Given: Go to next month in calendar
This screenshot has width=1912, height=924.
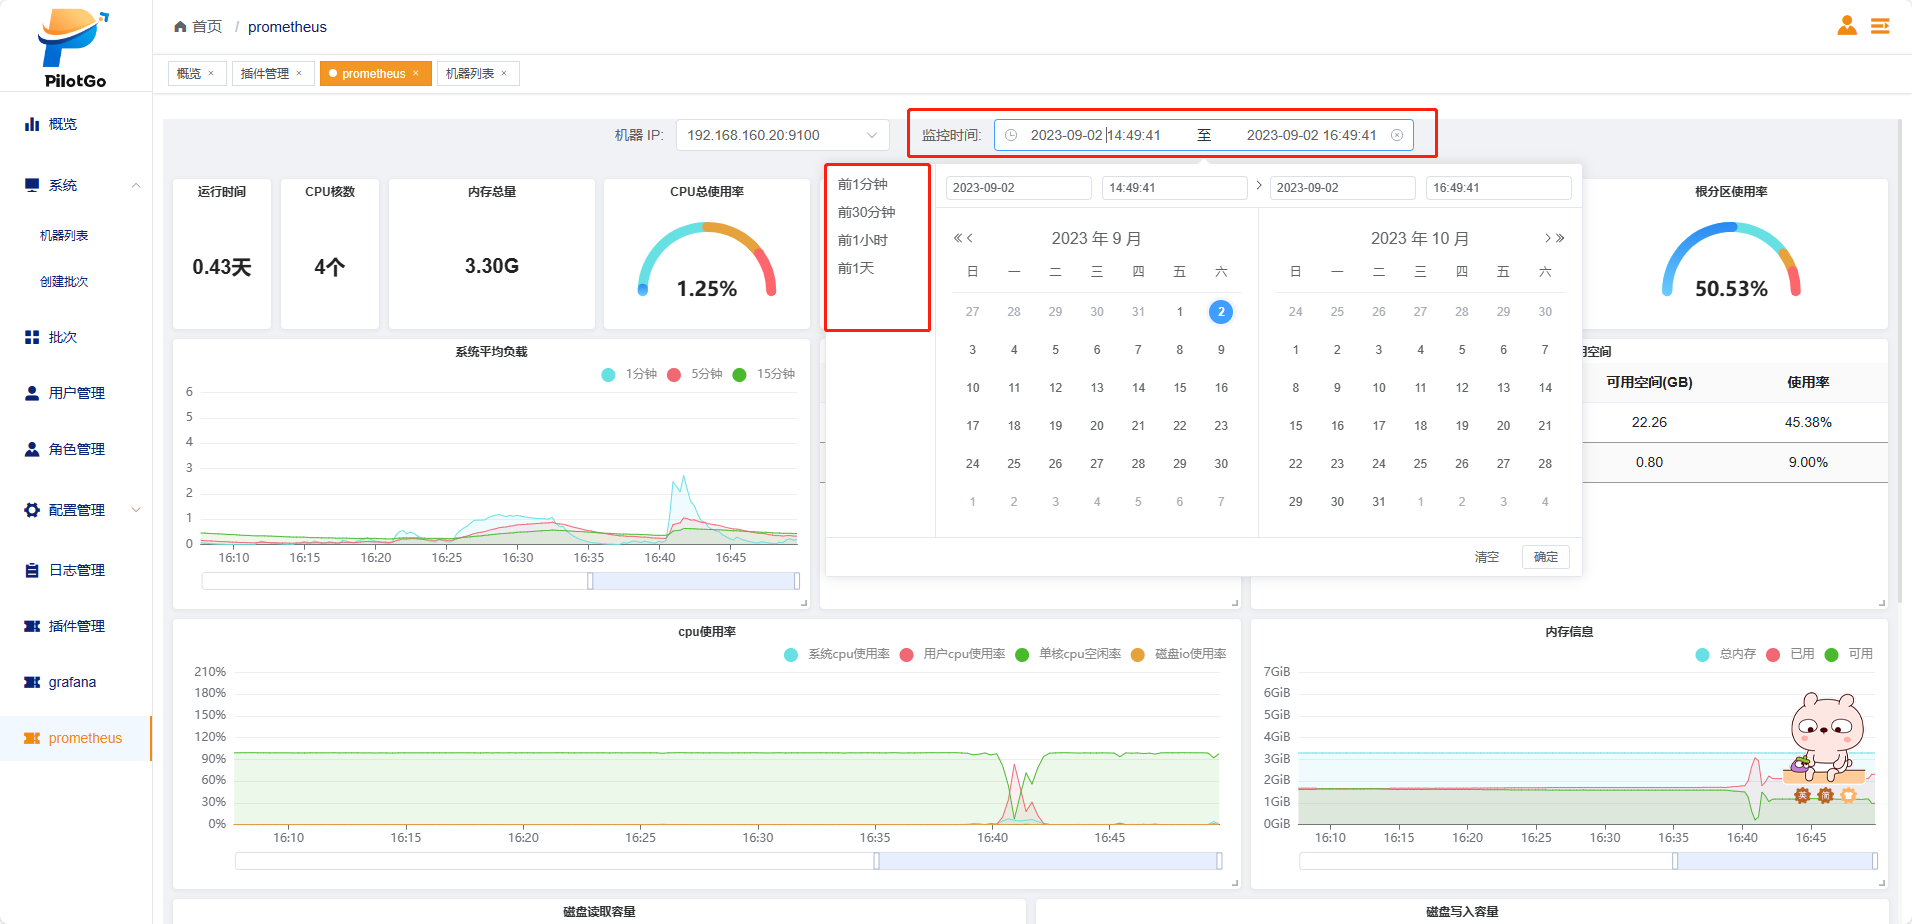Looking at the screenshot, I should coord(1547,238).
